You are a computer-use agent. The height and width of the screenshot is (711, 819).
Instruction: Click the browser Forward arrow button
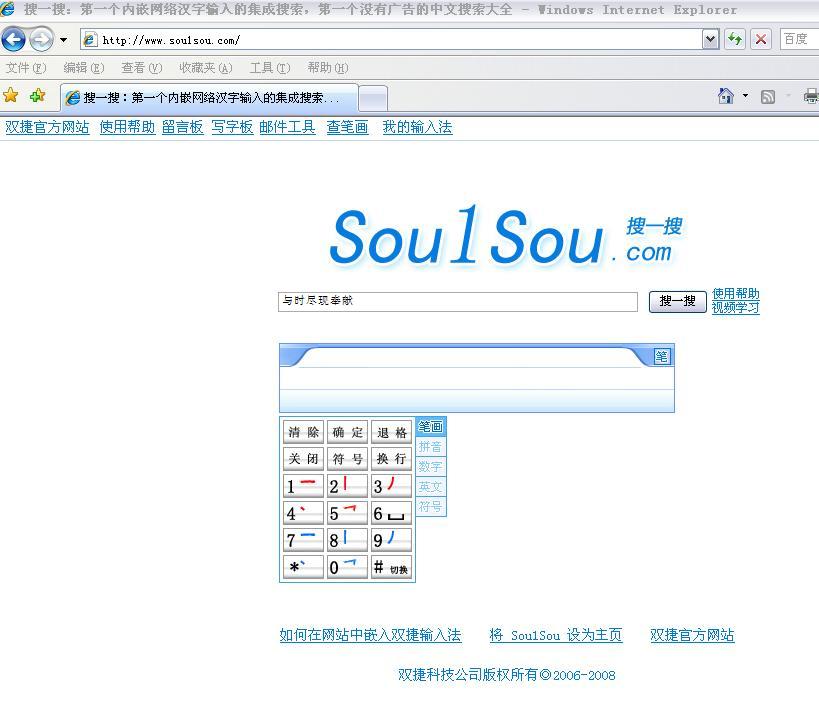click(x=41, y=40)
